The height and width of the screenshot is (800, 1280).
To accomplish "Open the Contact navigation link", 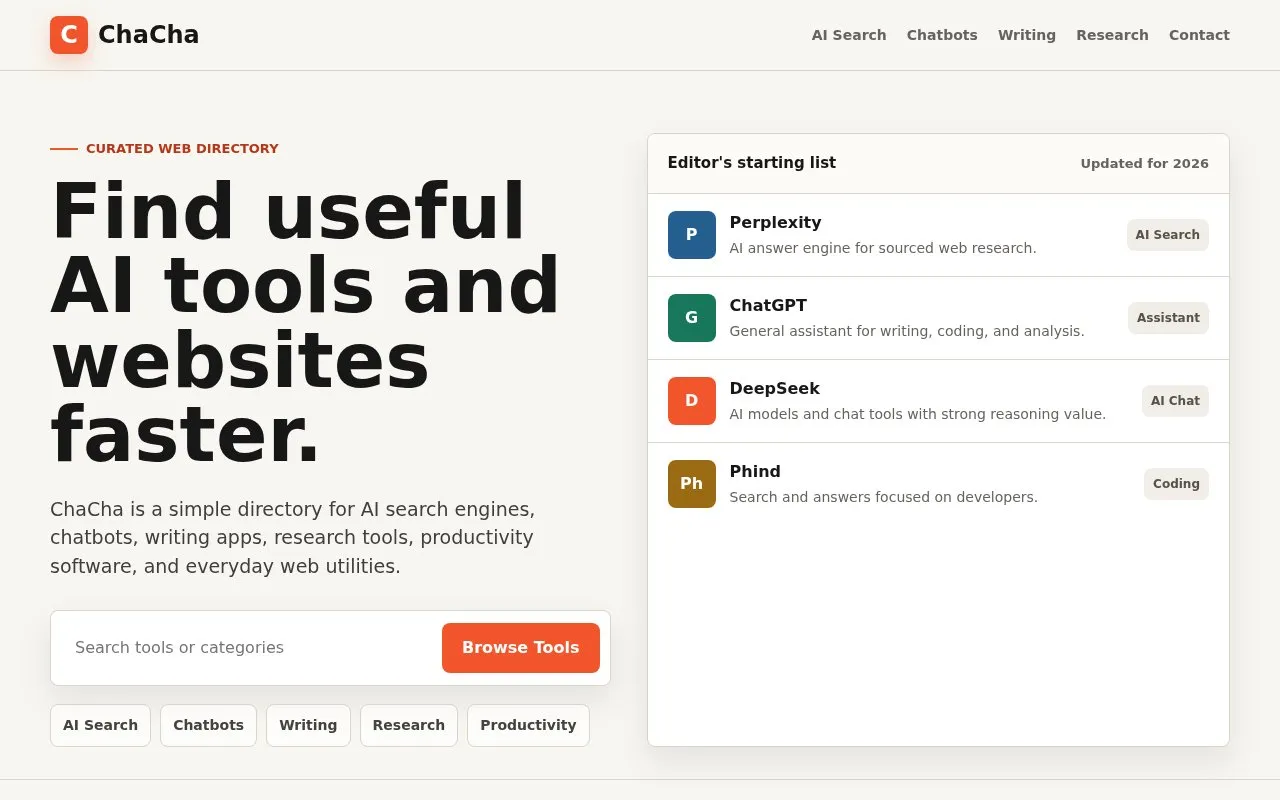I will 1199,35.
